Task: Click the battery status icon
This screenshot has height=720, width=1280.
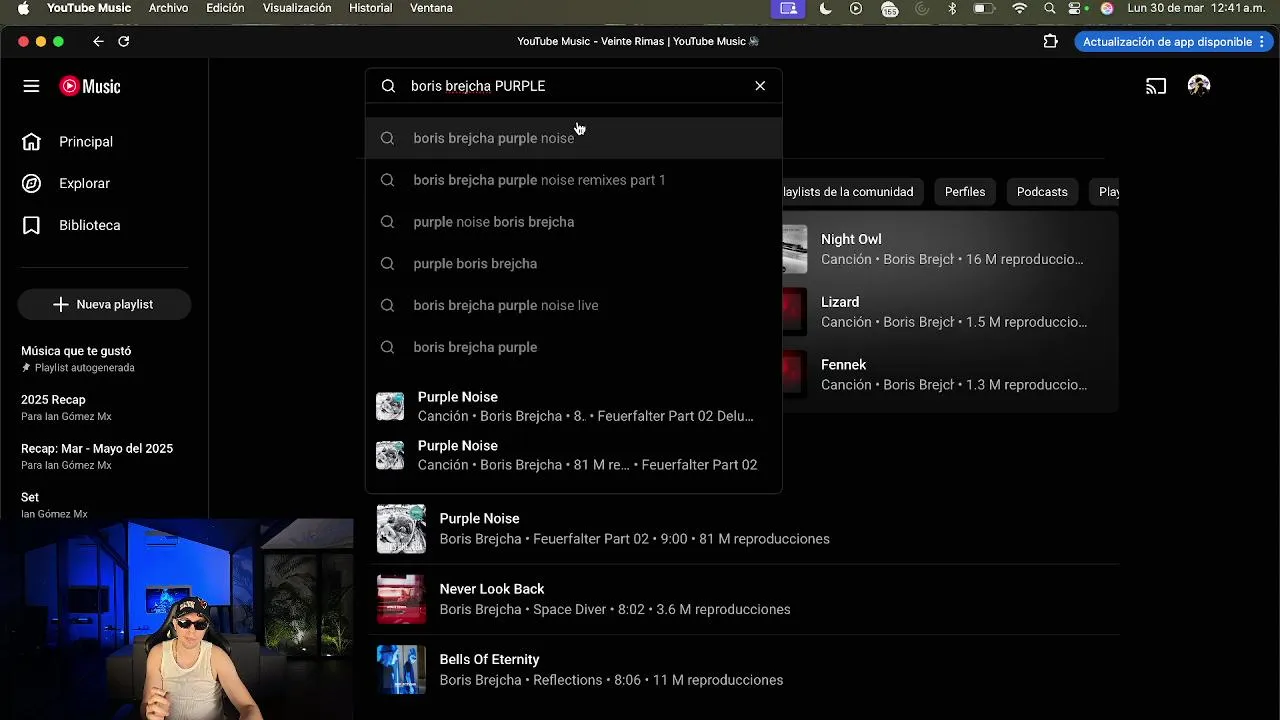Action: pyautogui.click(x=984, y=8)
